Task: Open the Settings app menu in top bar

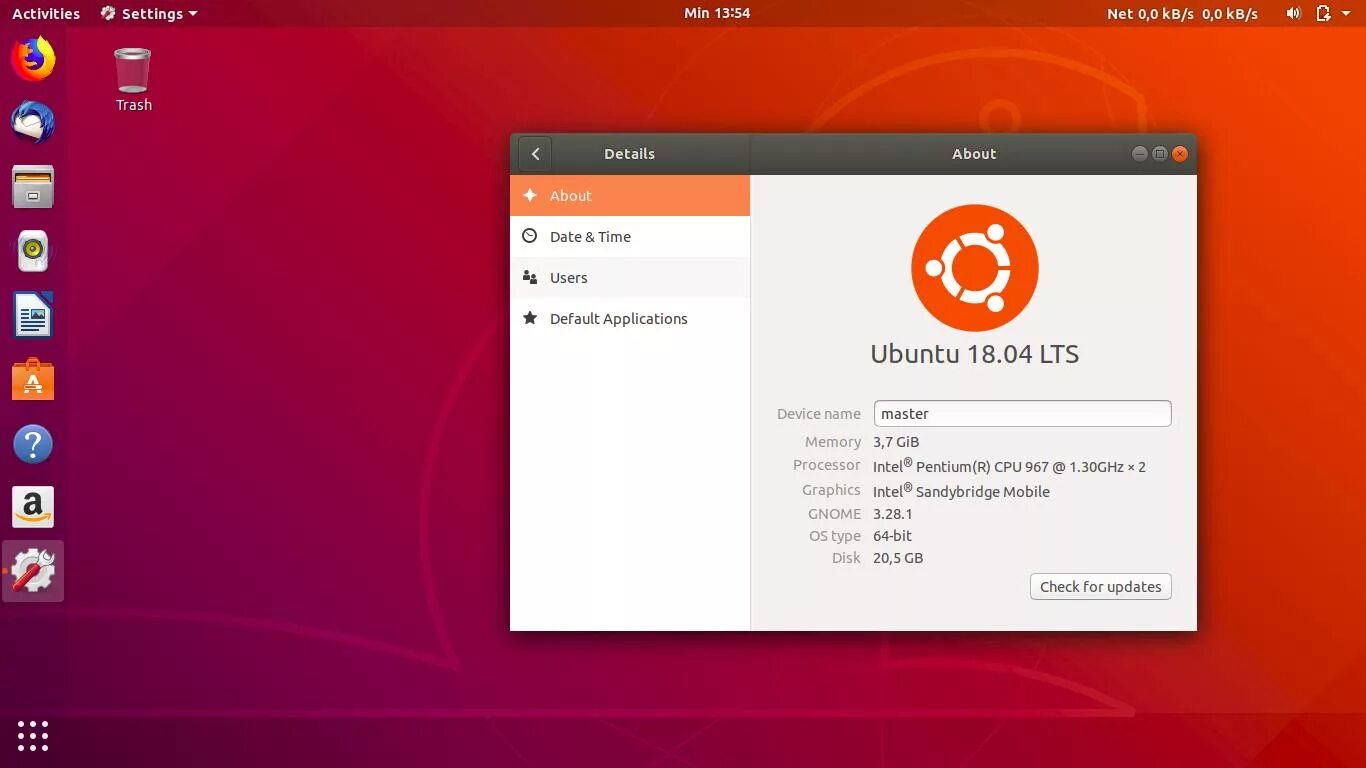Action: [x=149, y=14]
